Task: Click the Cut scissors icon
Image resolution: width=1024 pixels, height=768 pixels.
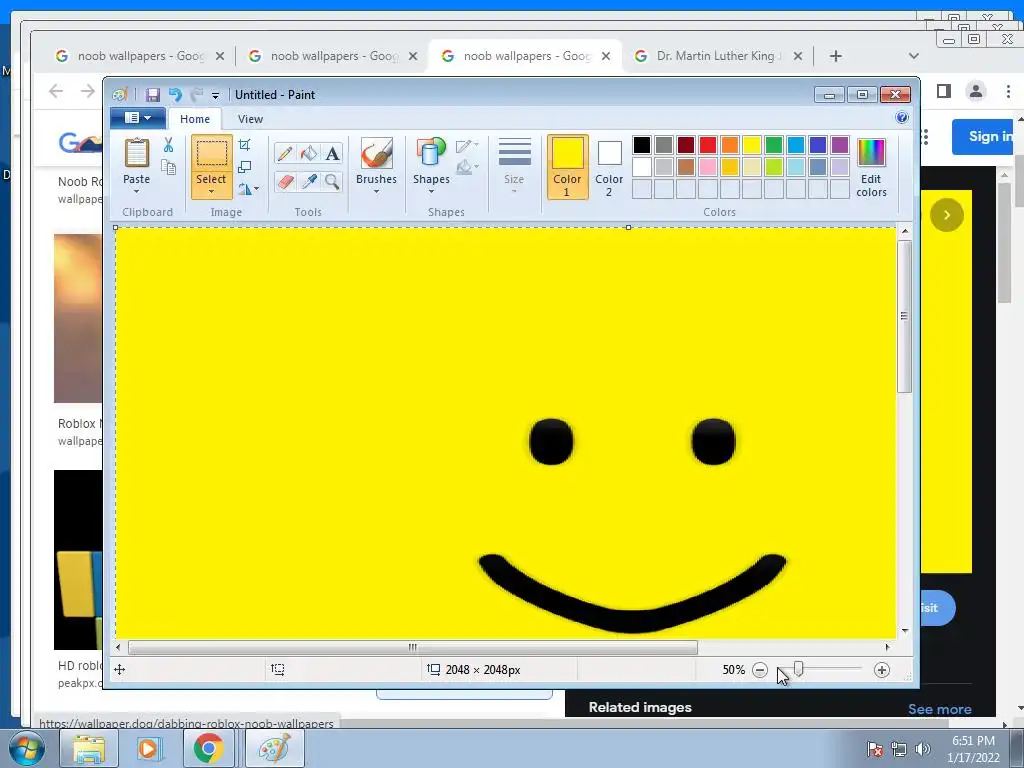Action: coord(168,145)
